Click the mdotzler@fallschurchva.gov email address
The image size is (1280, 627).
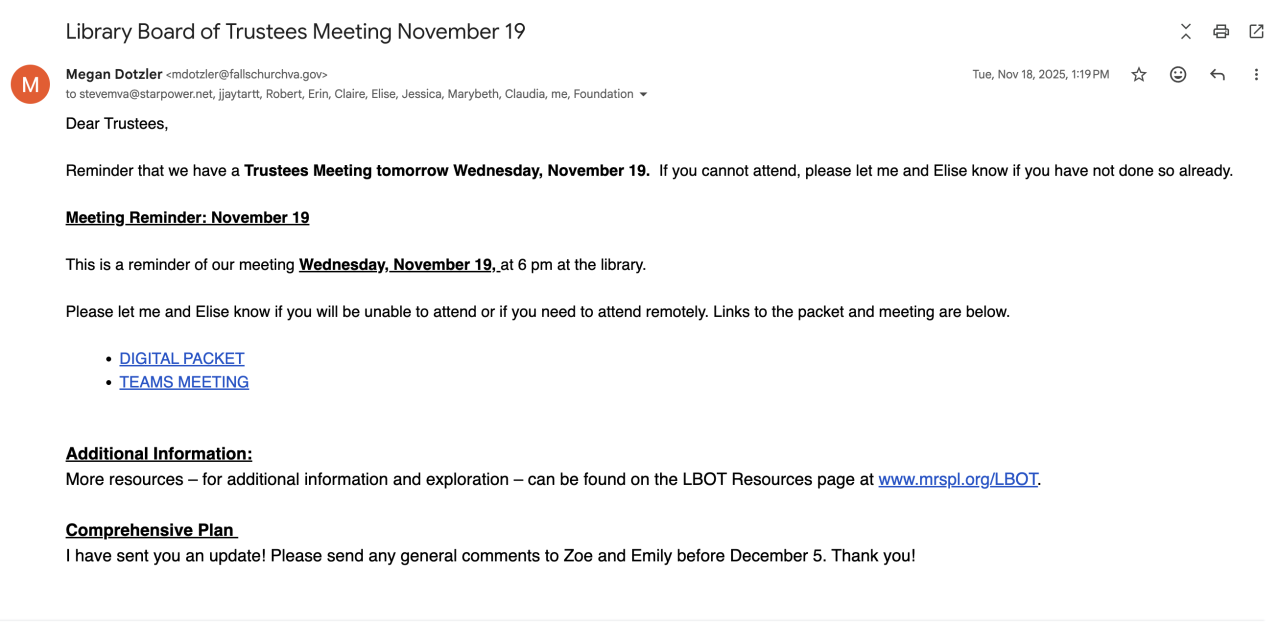click(247, 75)
